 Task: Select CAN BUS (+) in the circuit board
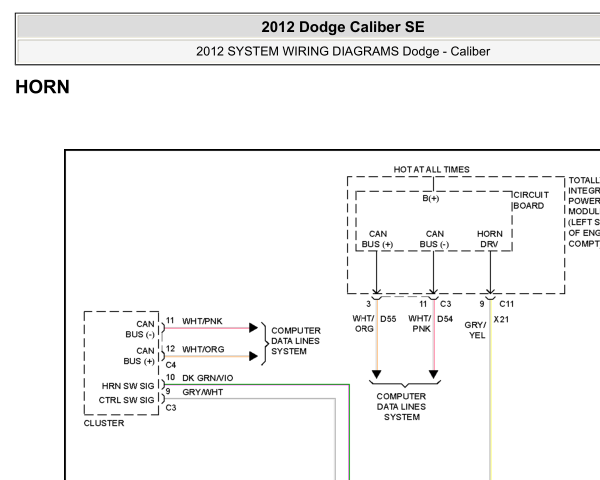tap(377, 239)
